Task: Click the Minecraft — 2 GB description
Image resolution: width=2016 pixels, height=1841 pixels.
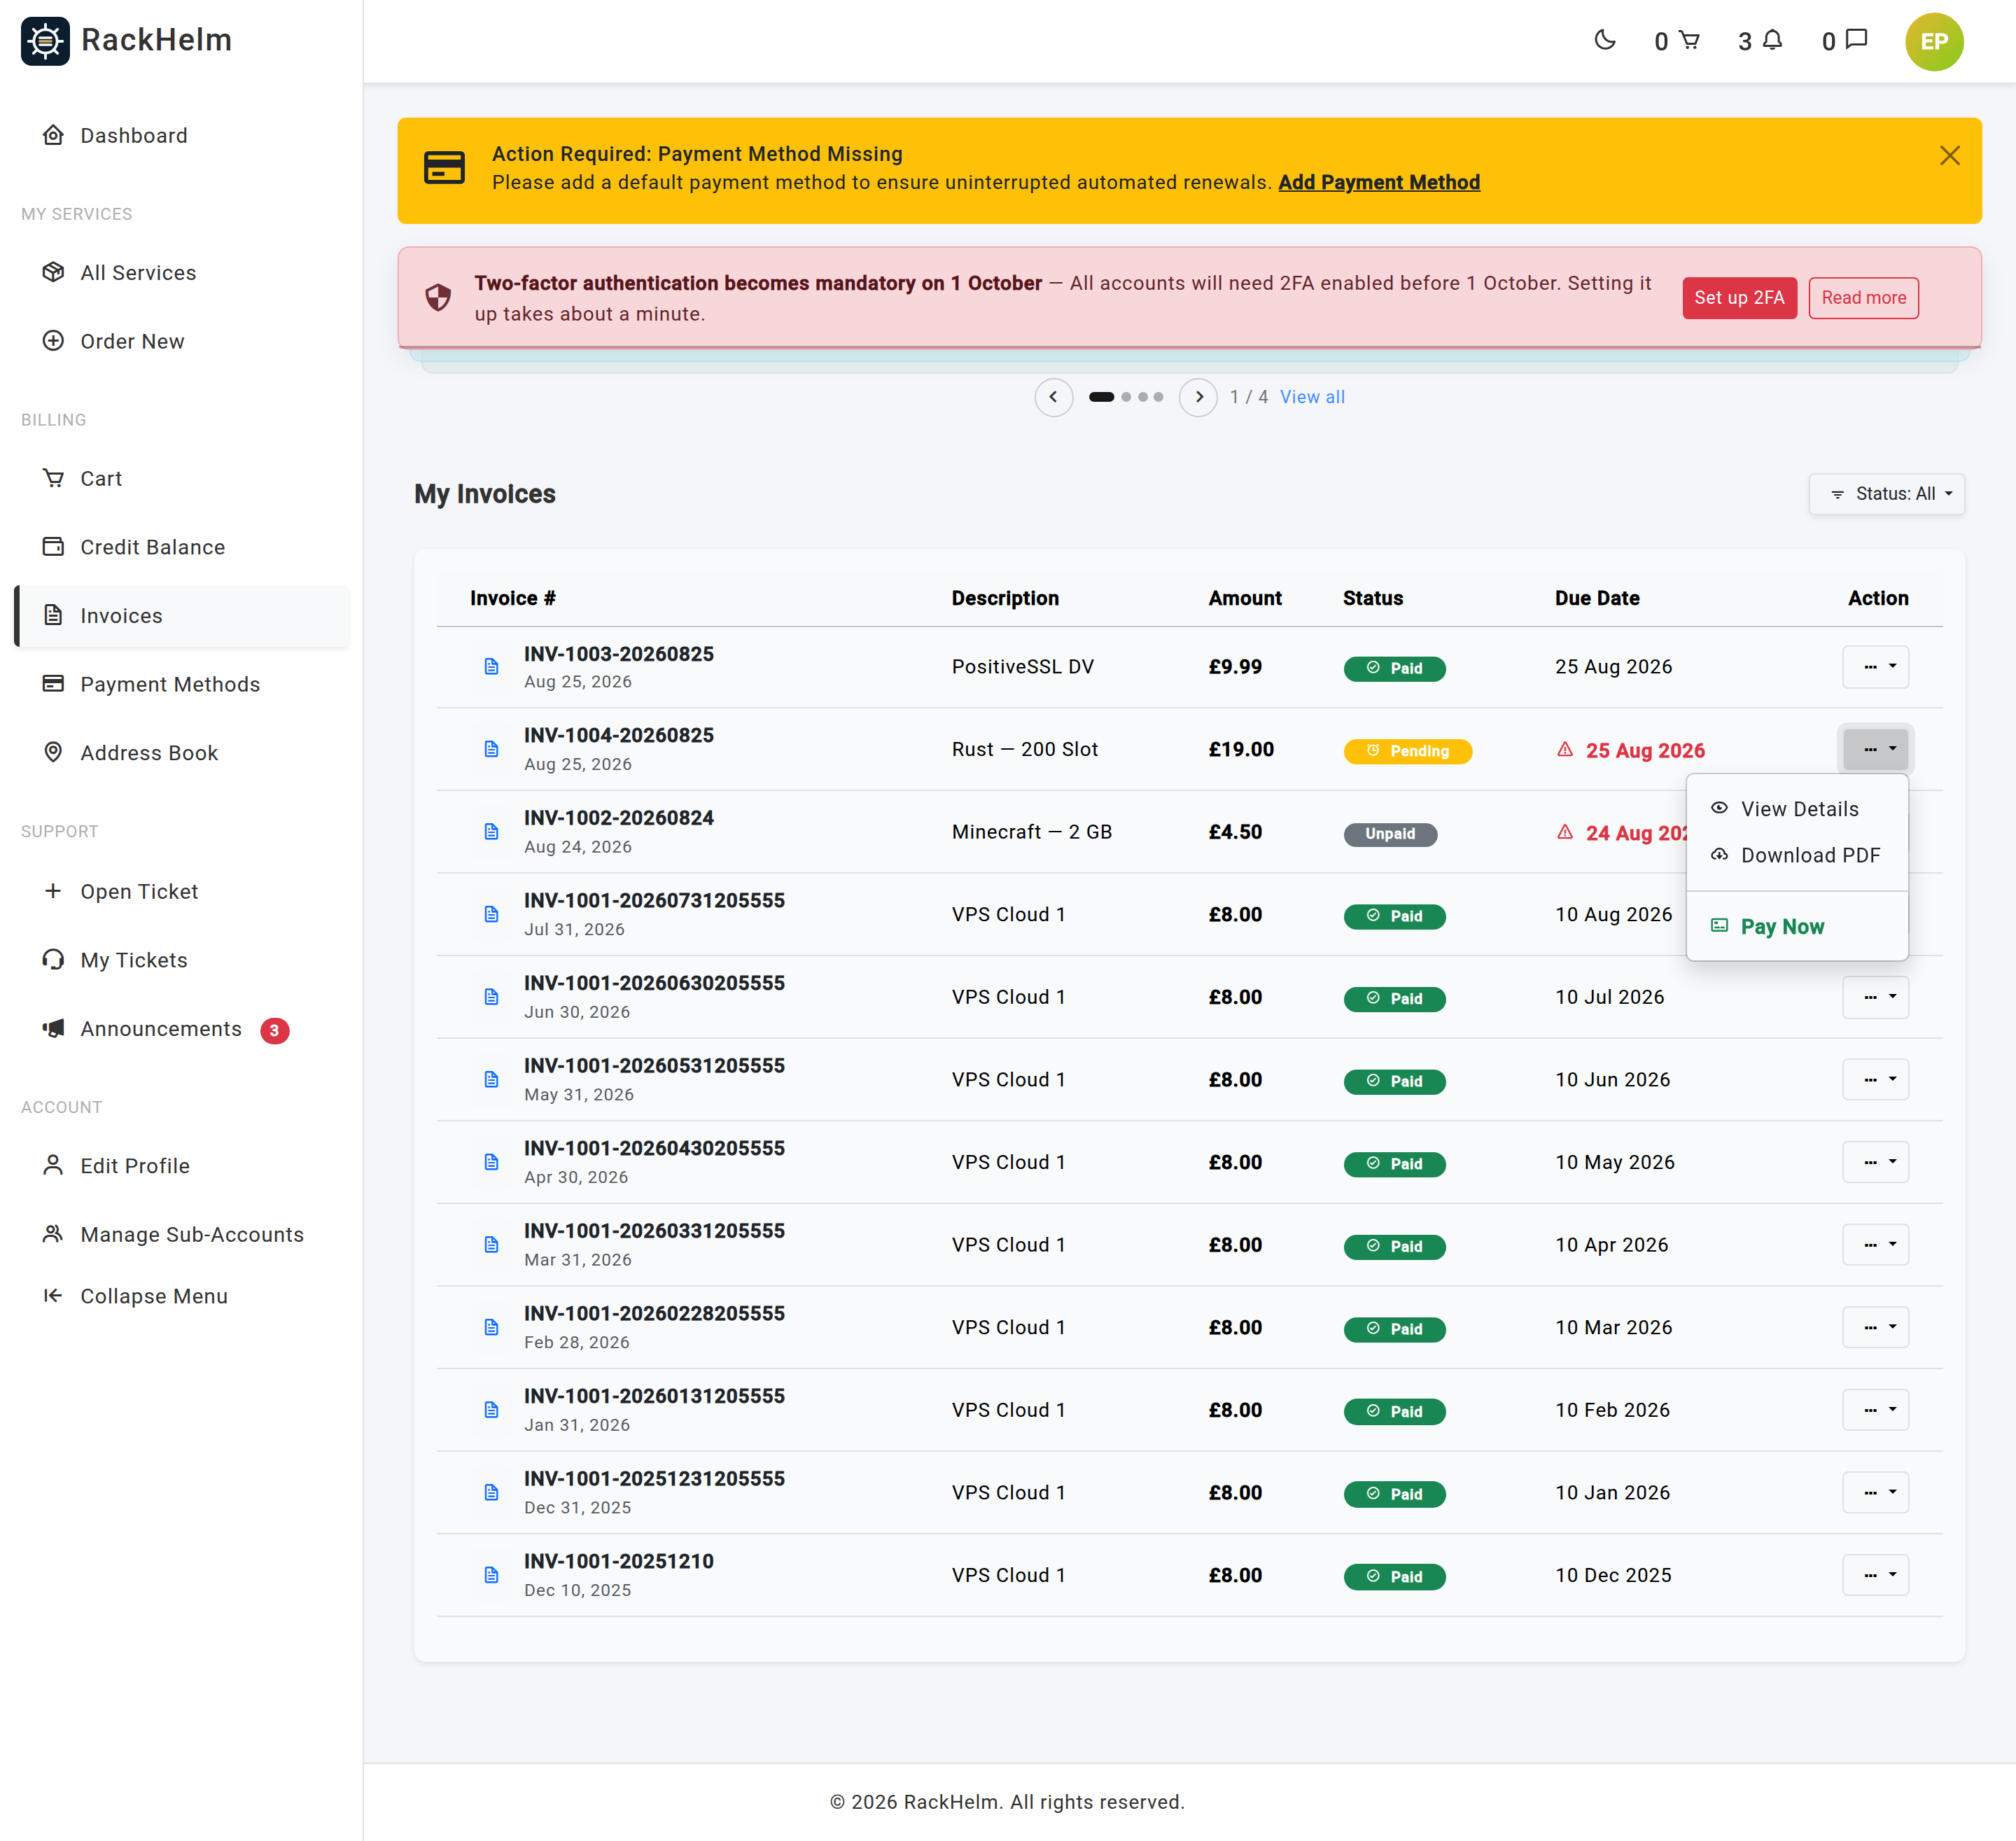Action: coord(1031,832)
